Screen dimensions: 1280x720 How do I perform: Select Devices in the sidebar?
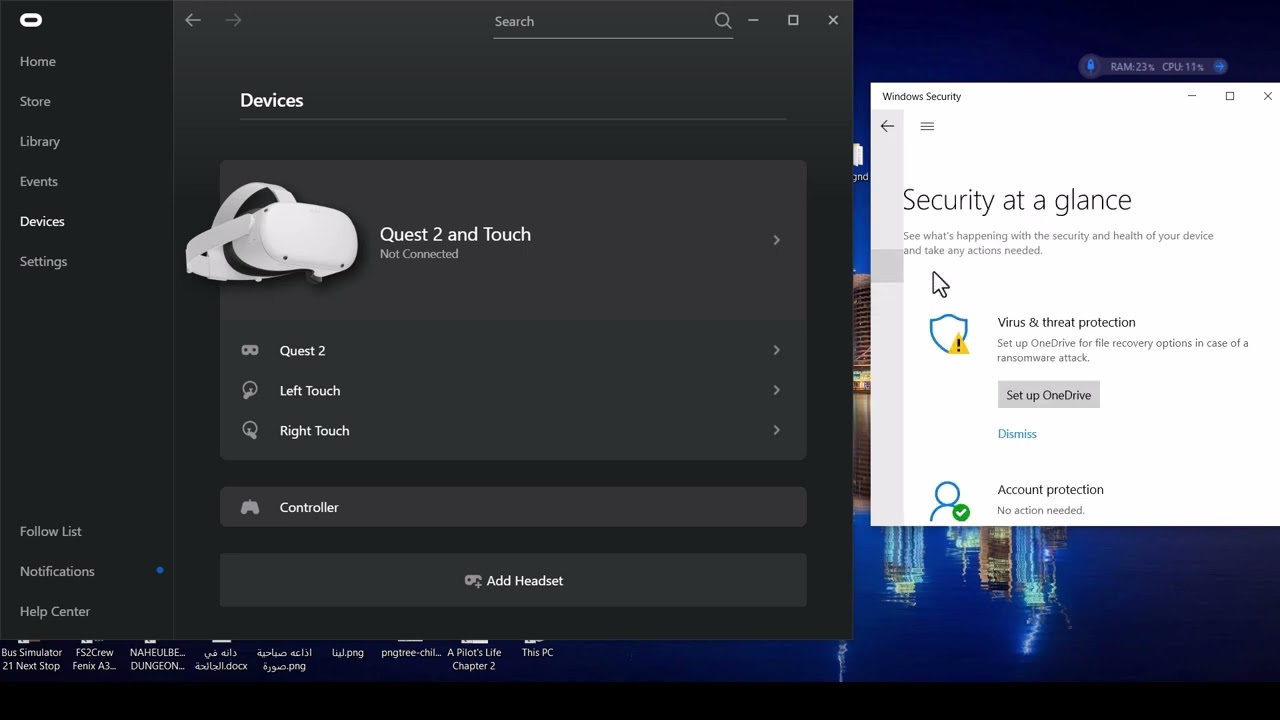[x=42, y=221]
